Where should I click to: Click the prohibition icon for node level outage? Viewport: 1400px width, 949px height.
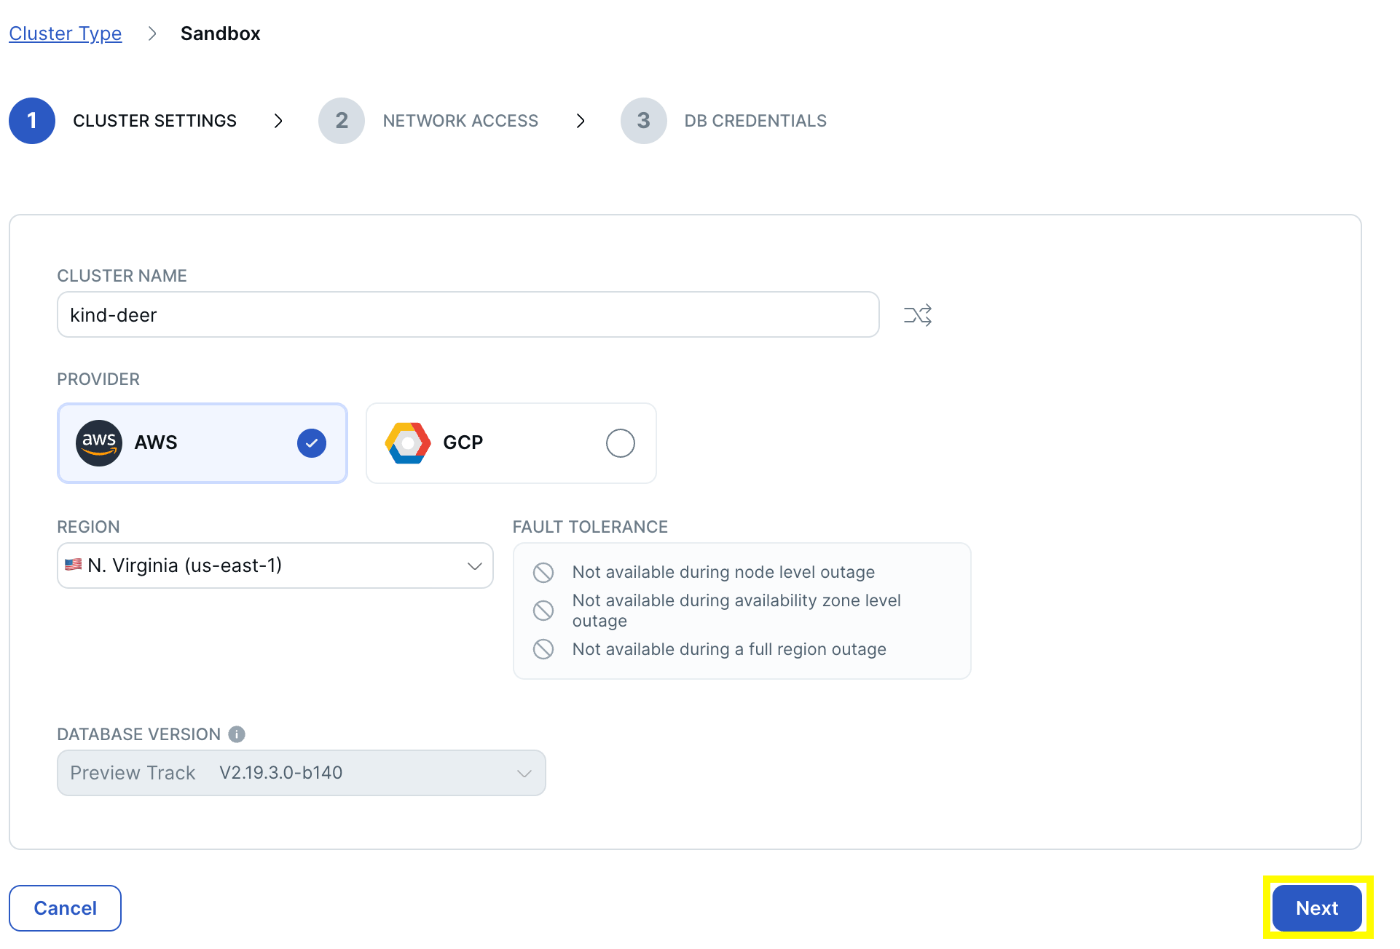543,572
